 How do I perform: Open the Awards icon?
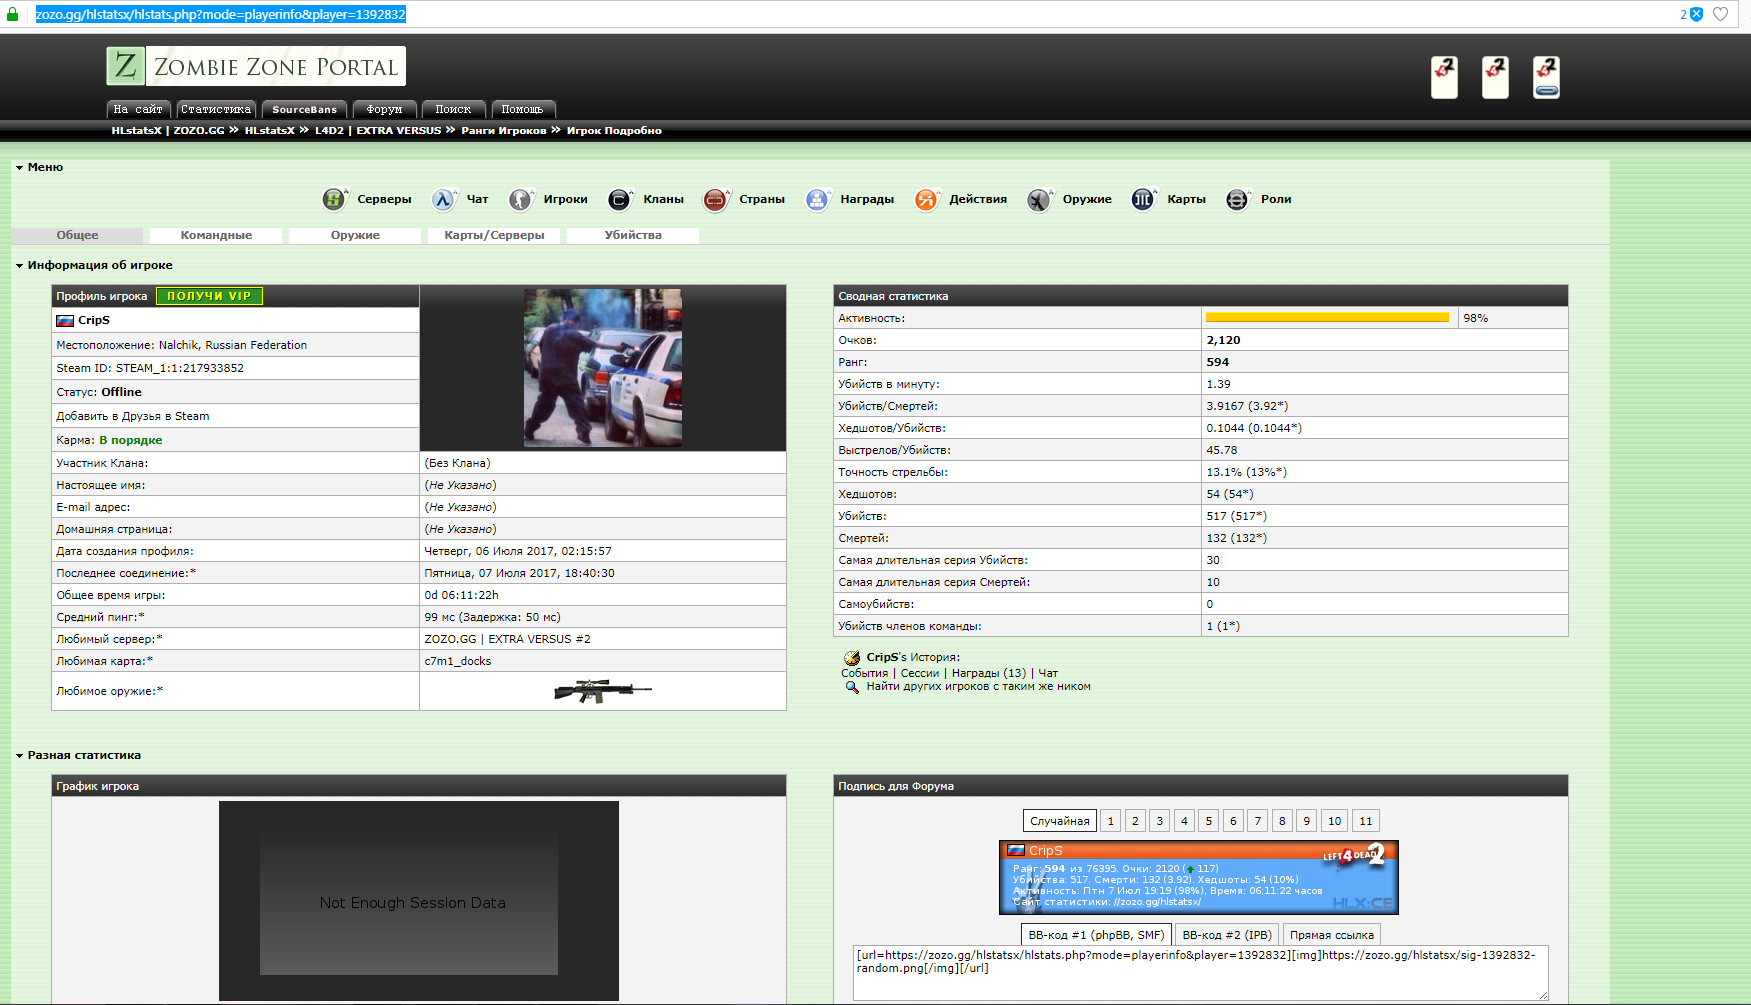coord(817,199)
